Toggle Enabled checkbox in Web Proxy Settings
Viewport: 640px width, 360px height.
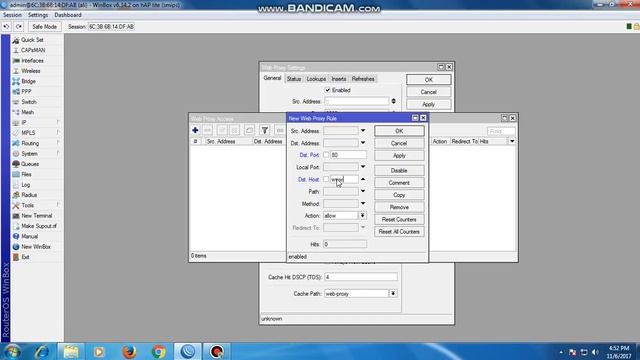328,90
